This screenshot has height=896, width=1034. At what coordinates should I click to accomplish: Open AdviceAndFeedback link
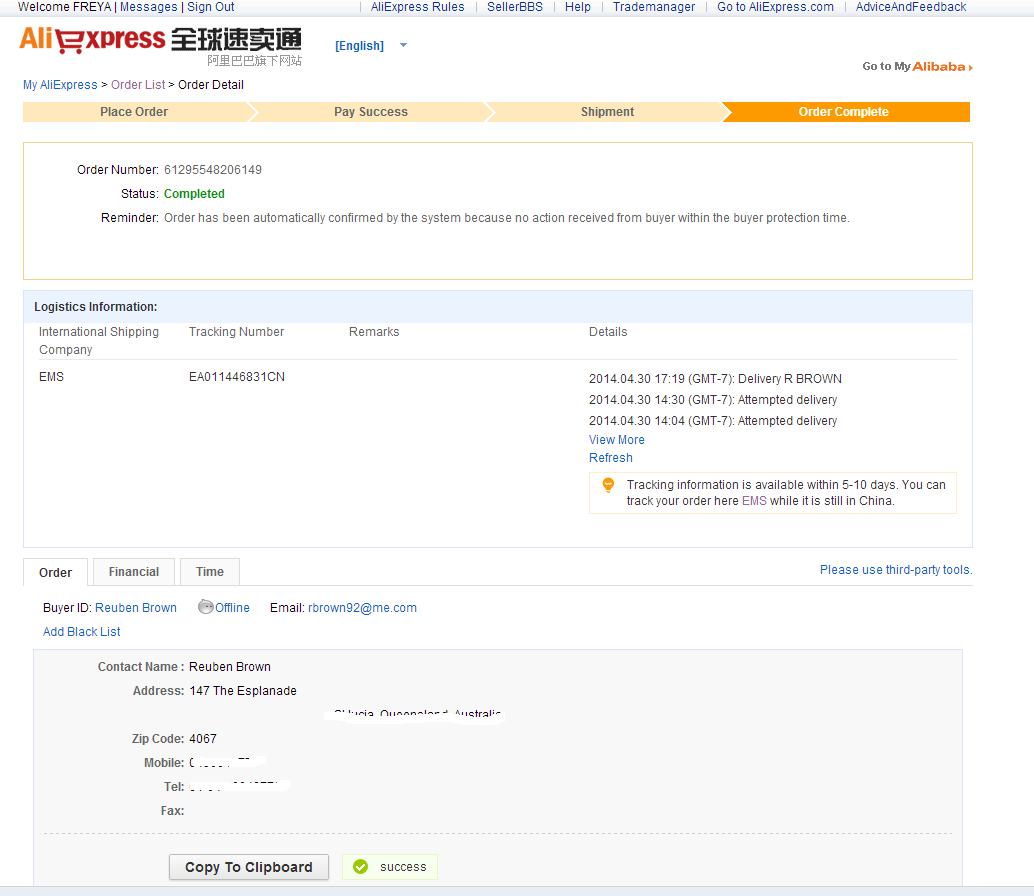(911, 7)
